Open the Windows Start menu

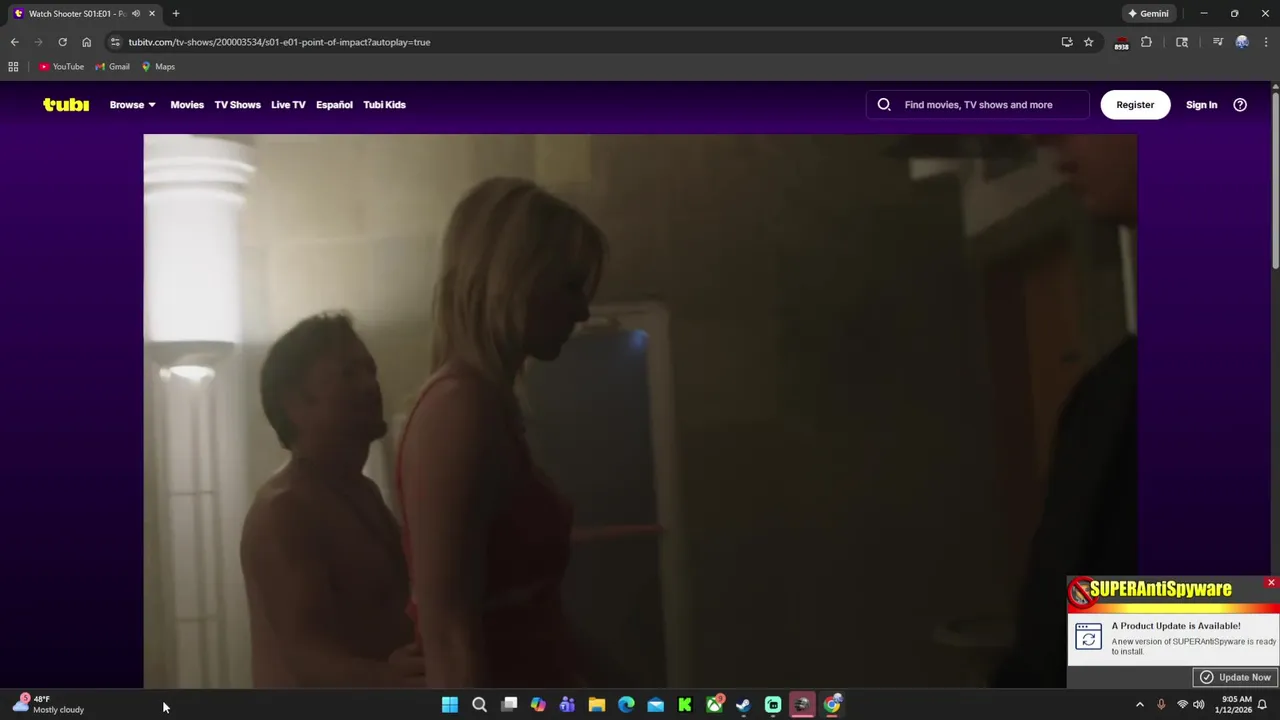tap(450, 705)
